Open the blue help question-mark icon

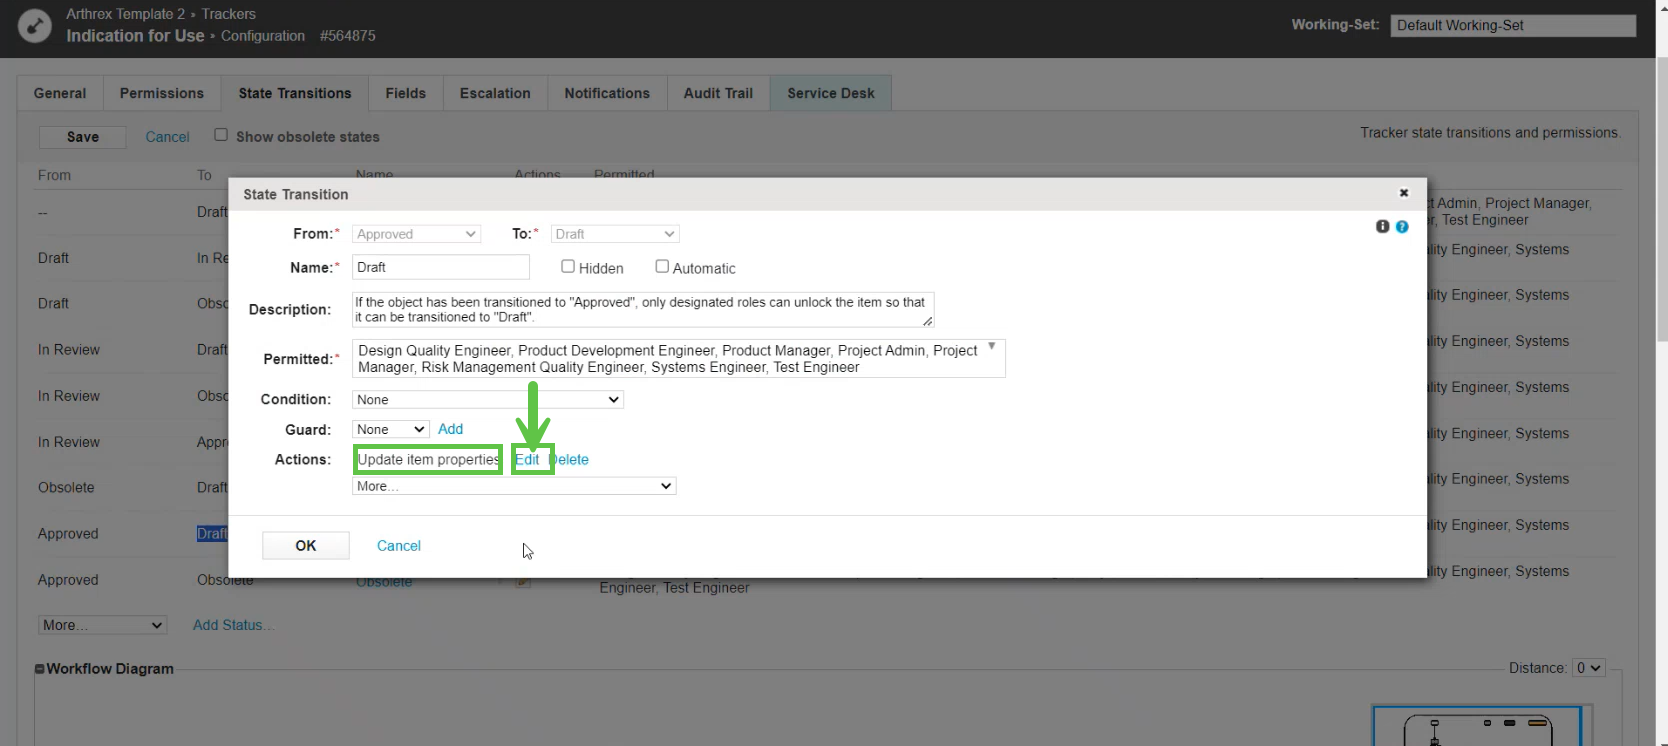pyautogui.click(x=1402, y=227)
